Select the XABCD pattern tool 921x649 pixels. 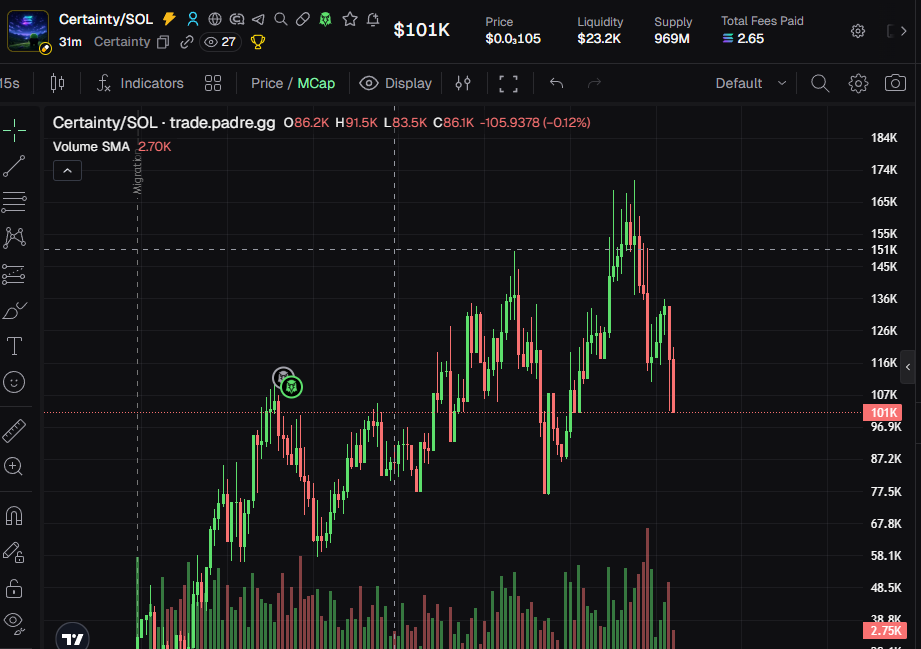click(x=14, y=238)
